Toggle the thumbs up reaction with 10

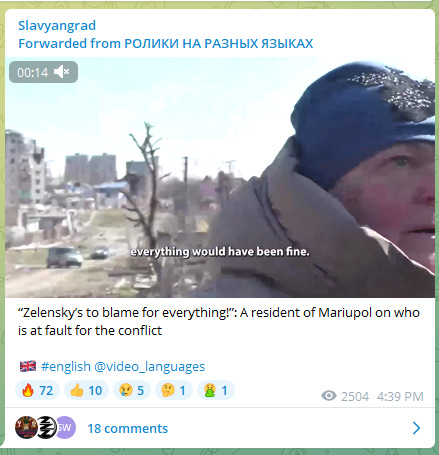[86, 390]
